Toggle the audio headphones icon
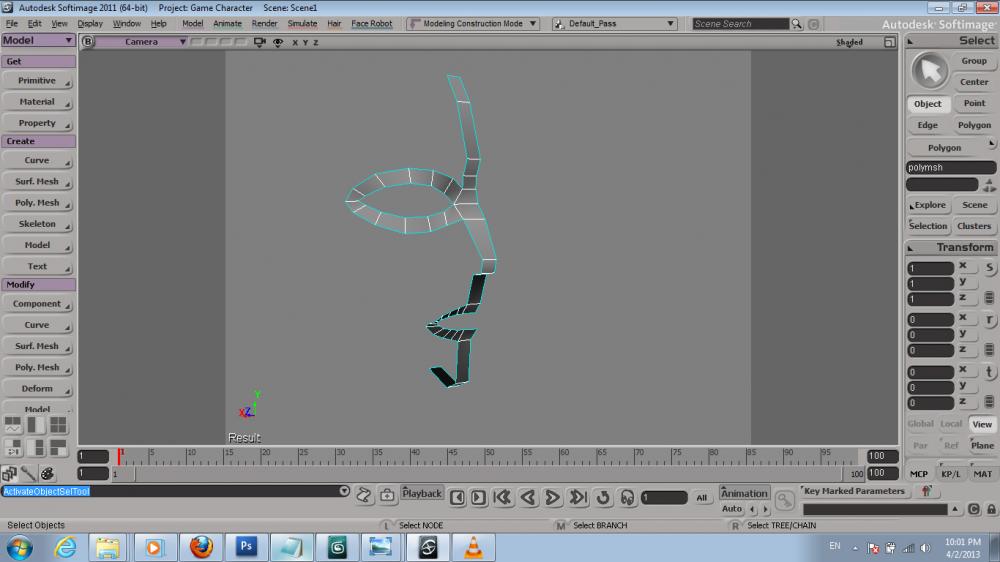1000x562 pixels. click(x=627, y=497)
